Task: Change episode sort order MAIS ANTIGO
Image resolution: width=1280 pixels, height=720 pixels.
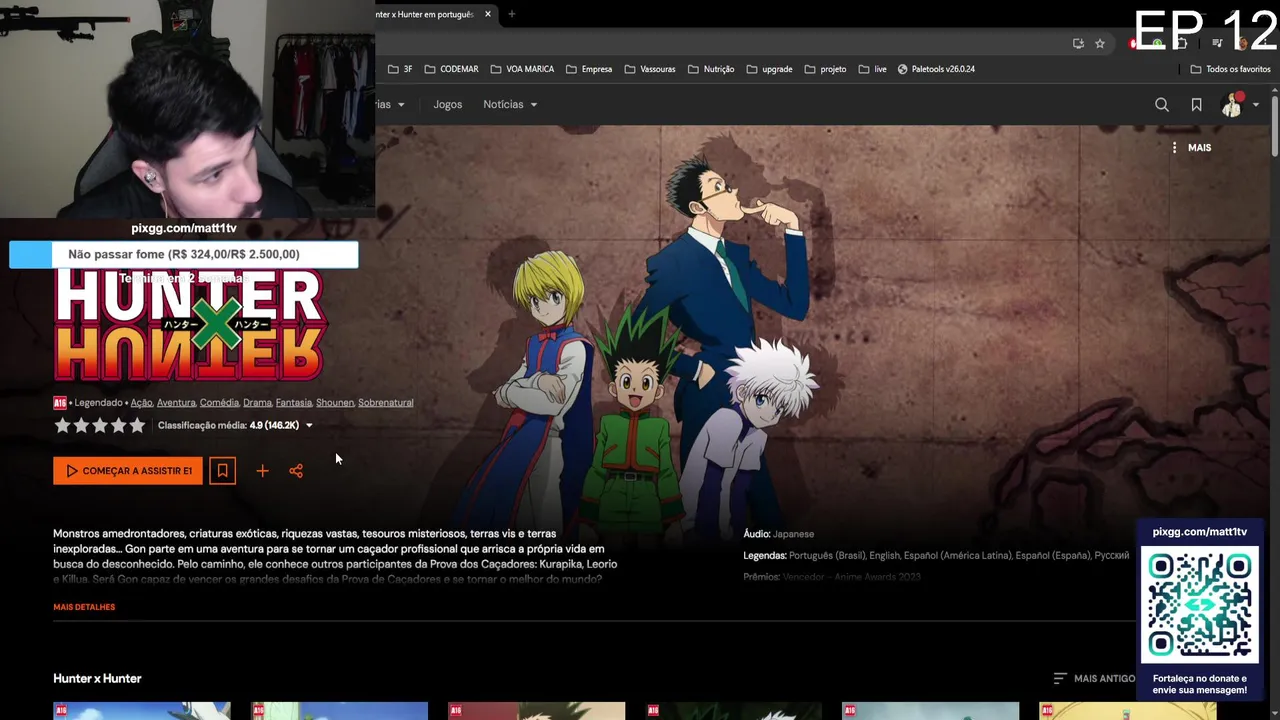Action: [x=1095, y=678]
